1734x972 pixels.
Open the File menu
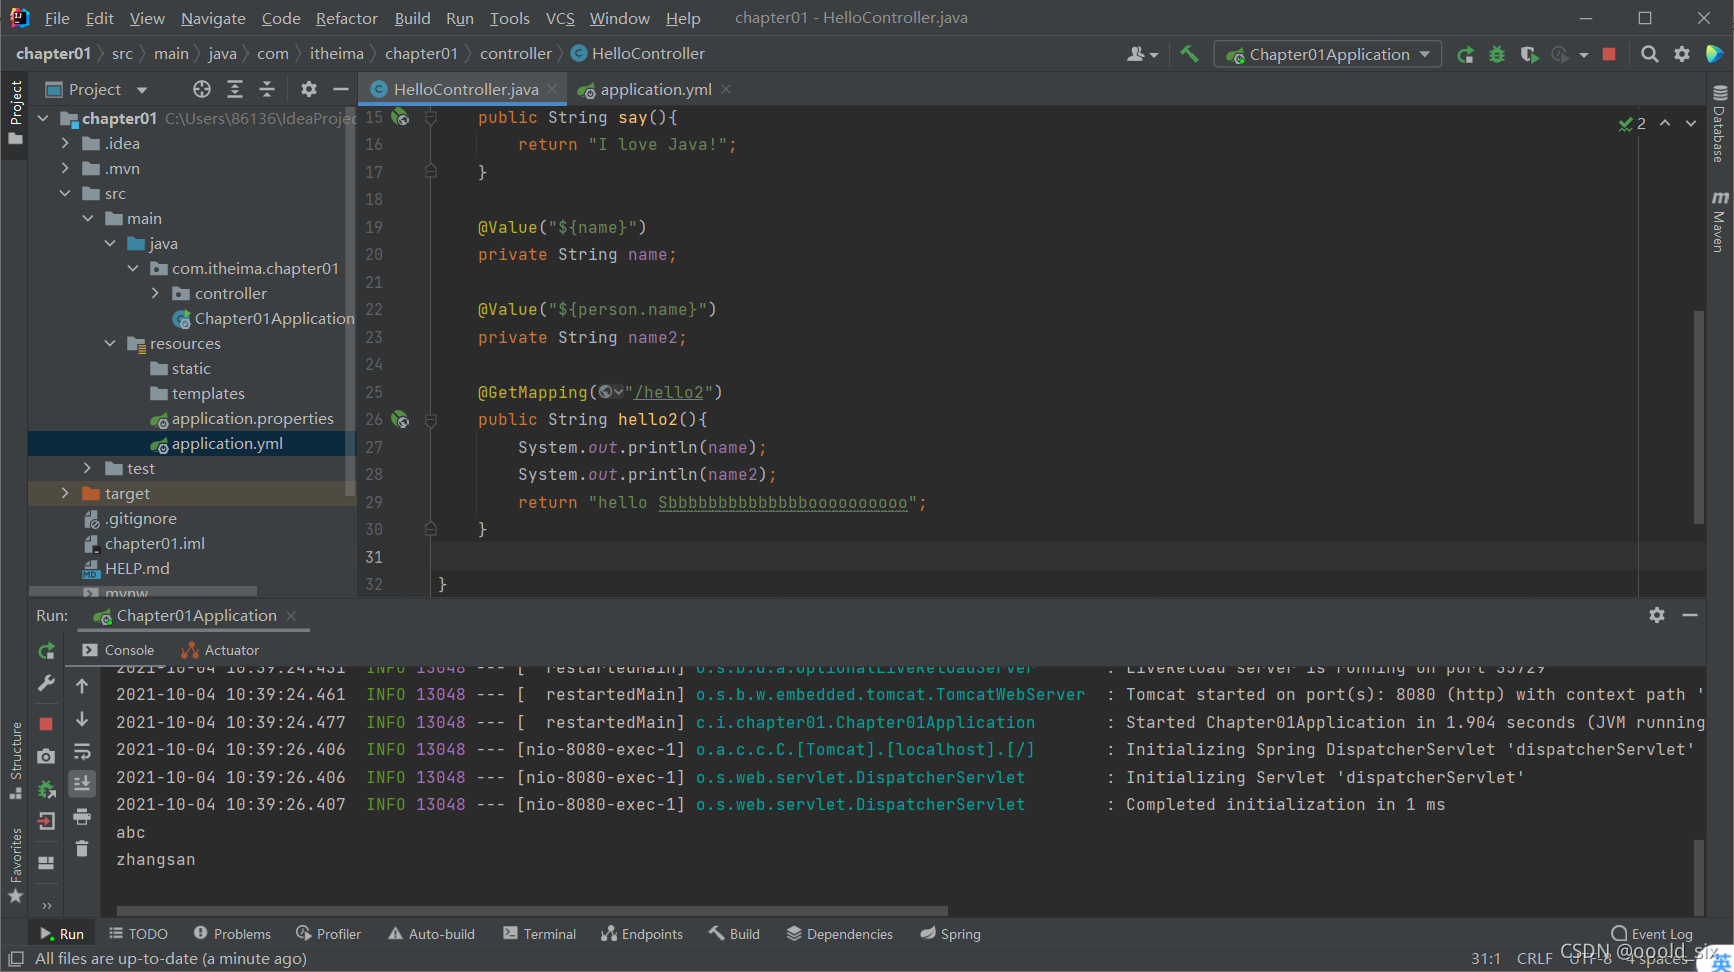pos(57,18)
